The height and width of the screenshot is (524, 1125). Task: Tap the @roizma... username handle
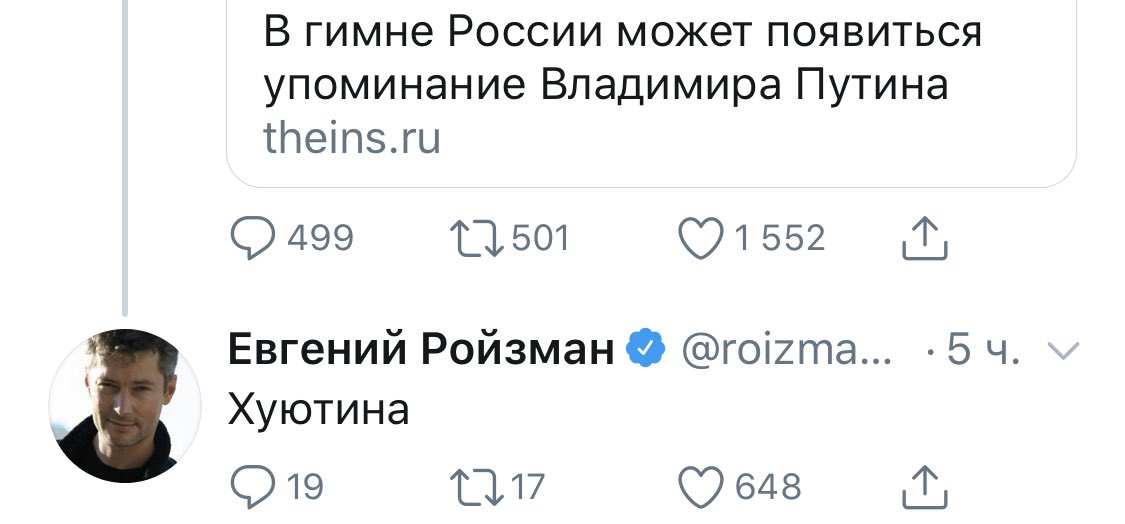click(x=785, y=350)
